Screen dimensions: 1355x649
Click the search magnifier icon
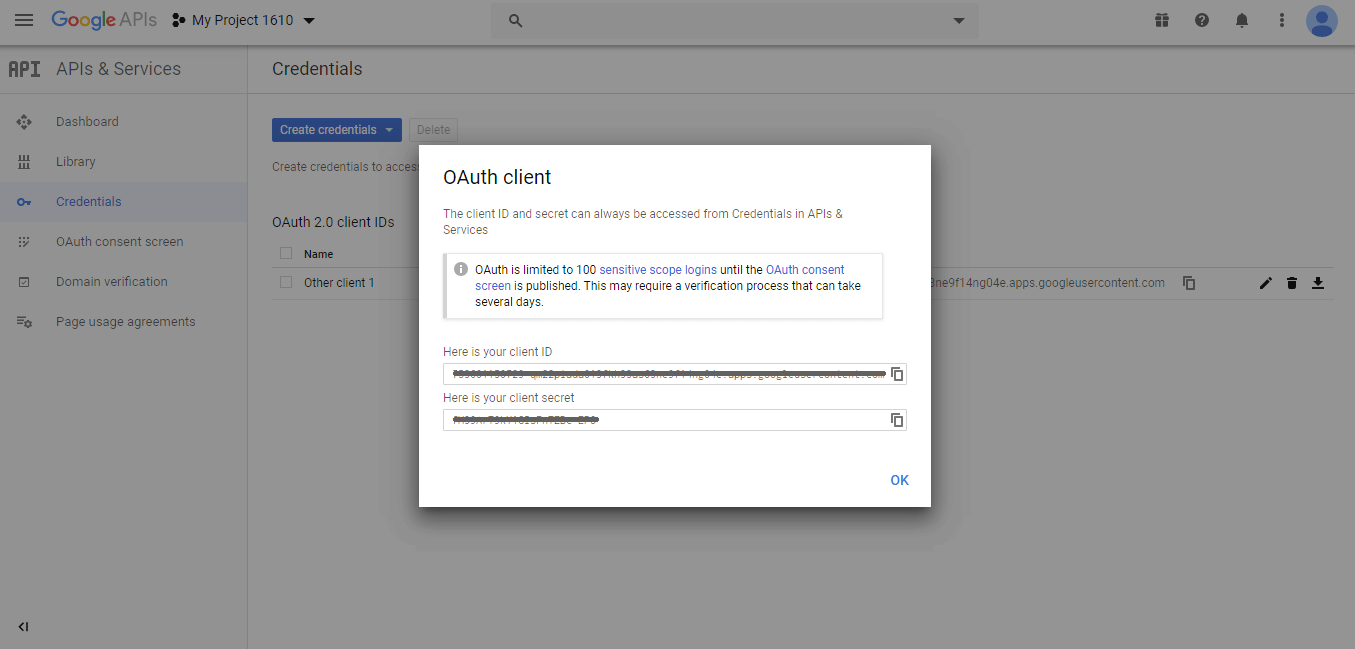(516, 20)
